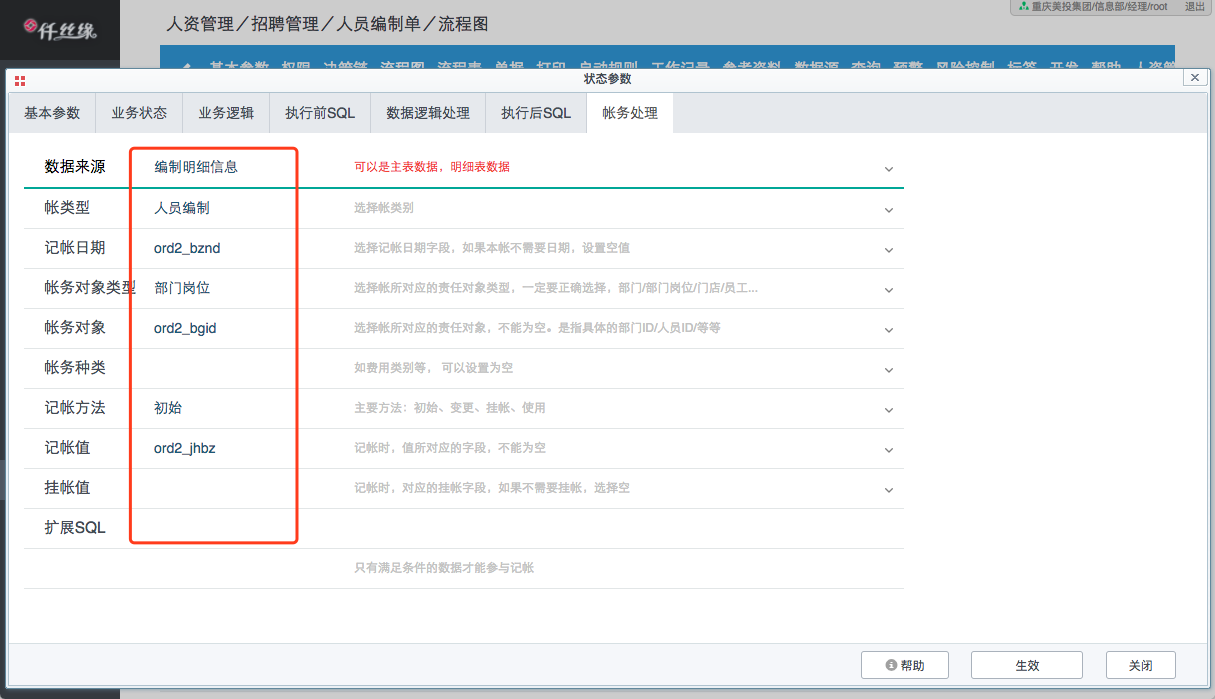Click the 帮助 button

(904, 665)
